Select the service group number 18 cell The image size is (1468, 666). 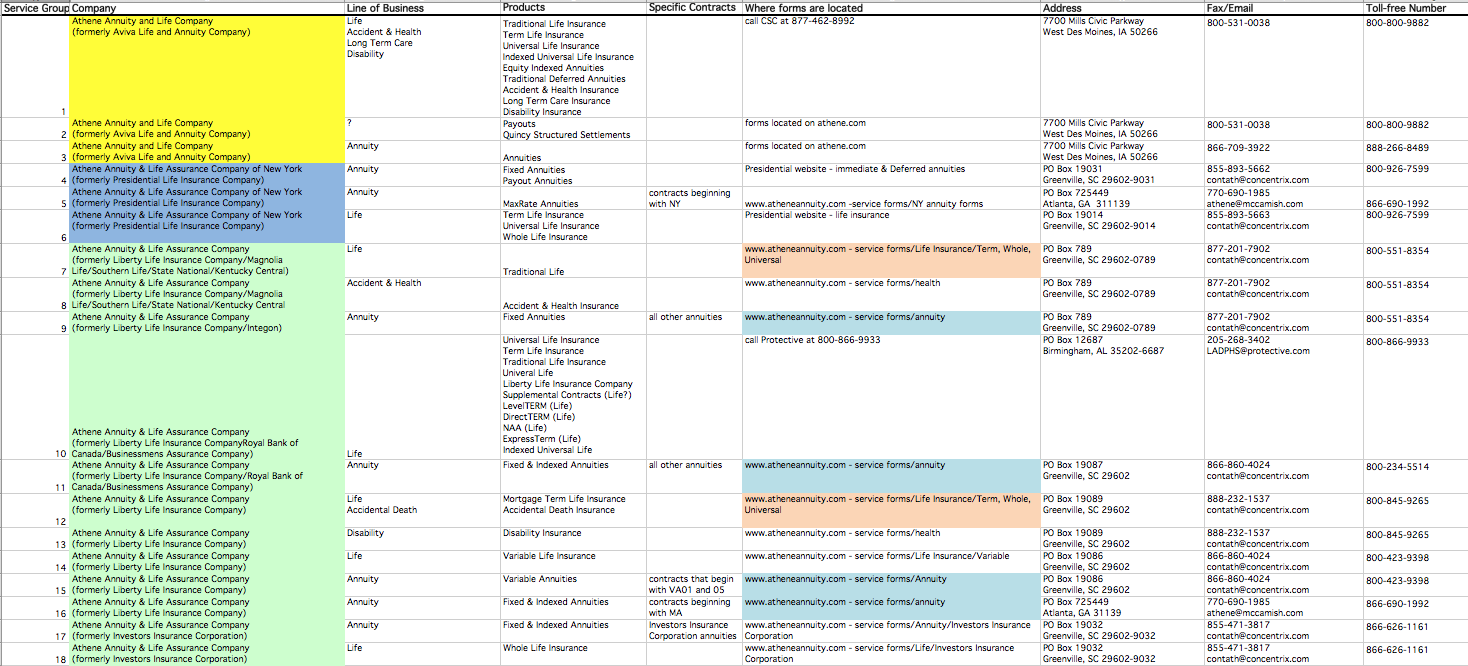coord(35,653)
